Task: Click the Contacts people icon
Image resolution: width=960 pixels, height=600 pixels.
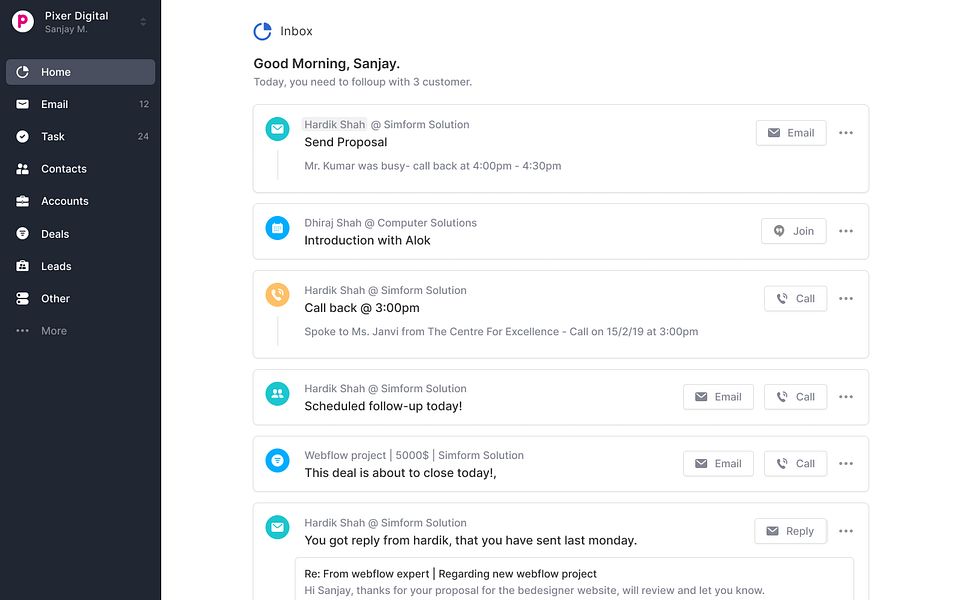Action: point(22,169)
